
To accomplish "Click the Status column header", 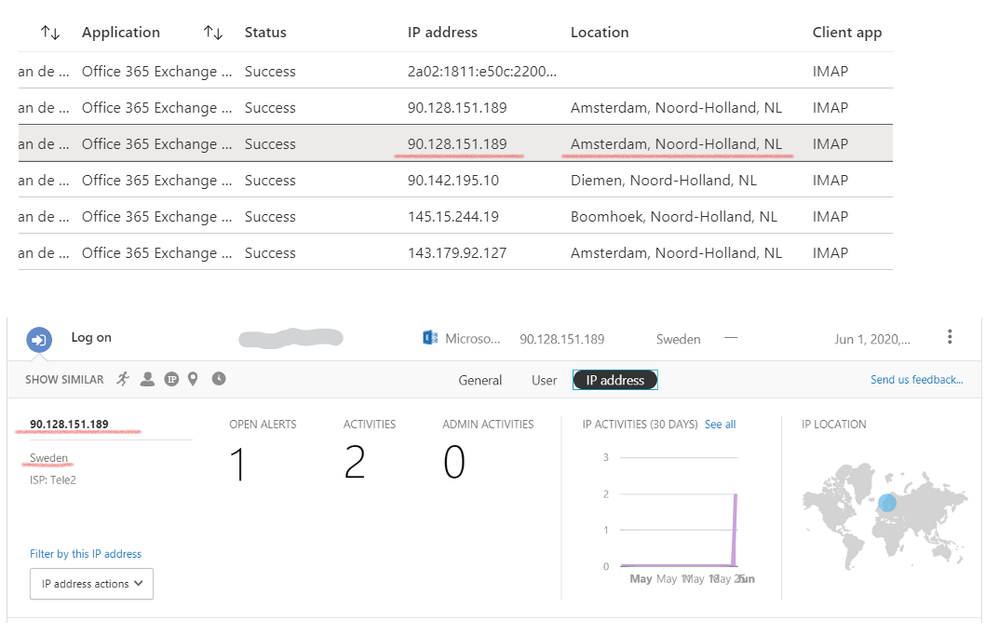I will [x=265, y=32].
